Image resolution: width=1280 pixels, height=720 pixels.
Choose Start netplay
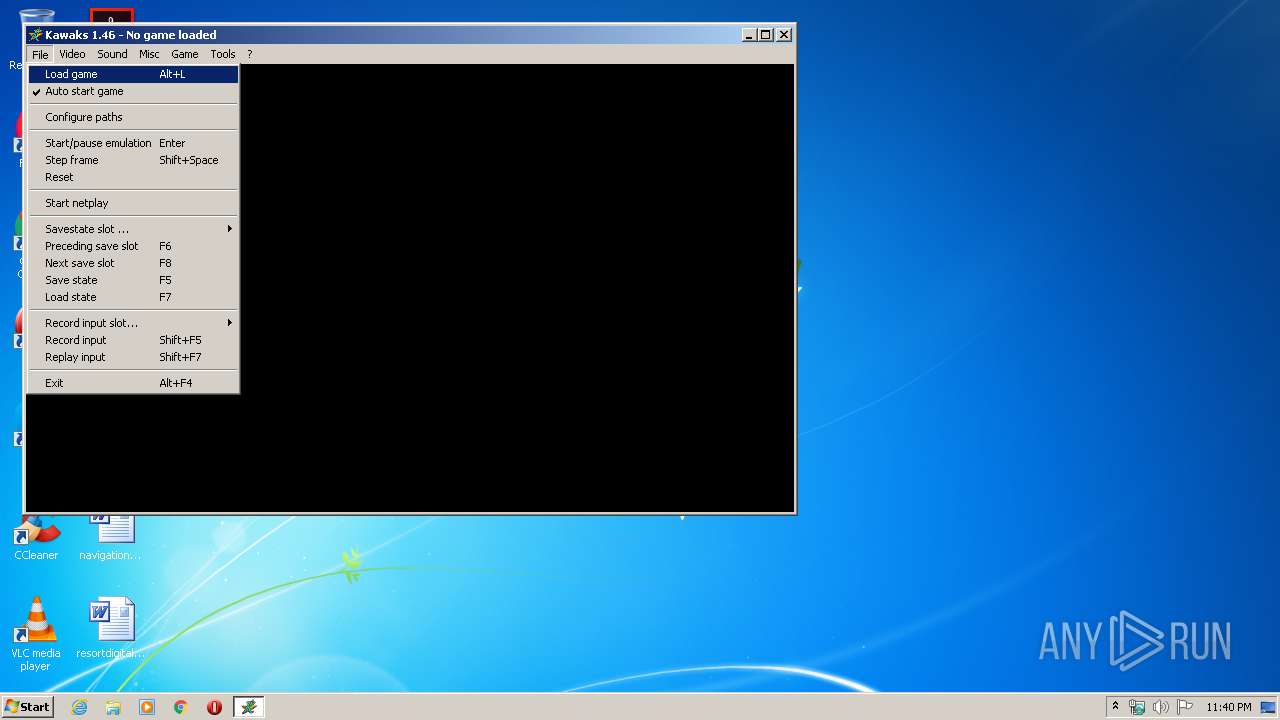(x=133, y=203)
